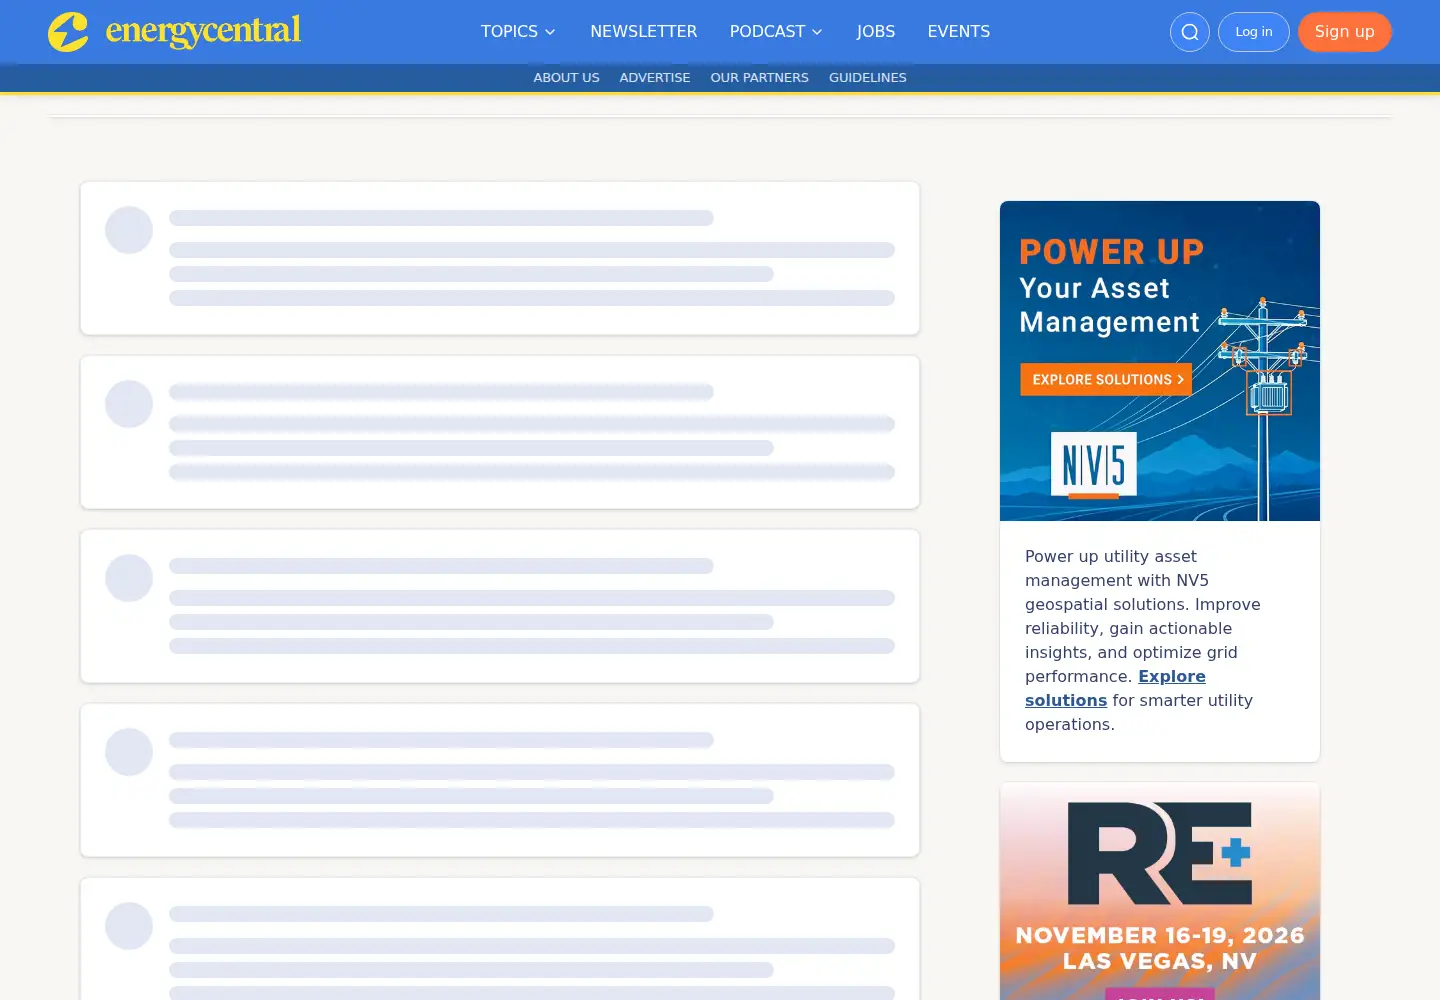Expand the Podcast dropdown chevron
1440x1000 pixels.
[817, 32]
